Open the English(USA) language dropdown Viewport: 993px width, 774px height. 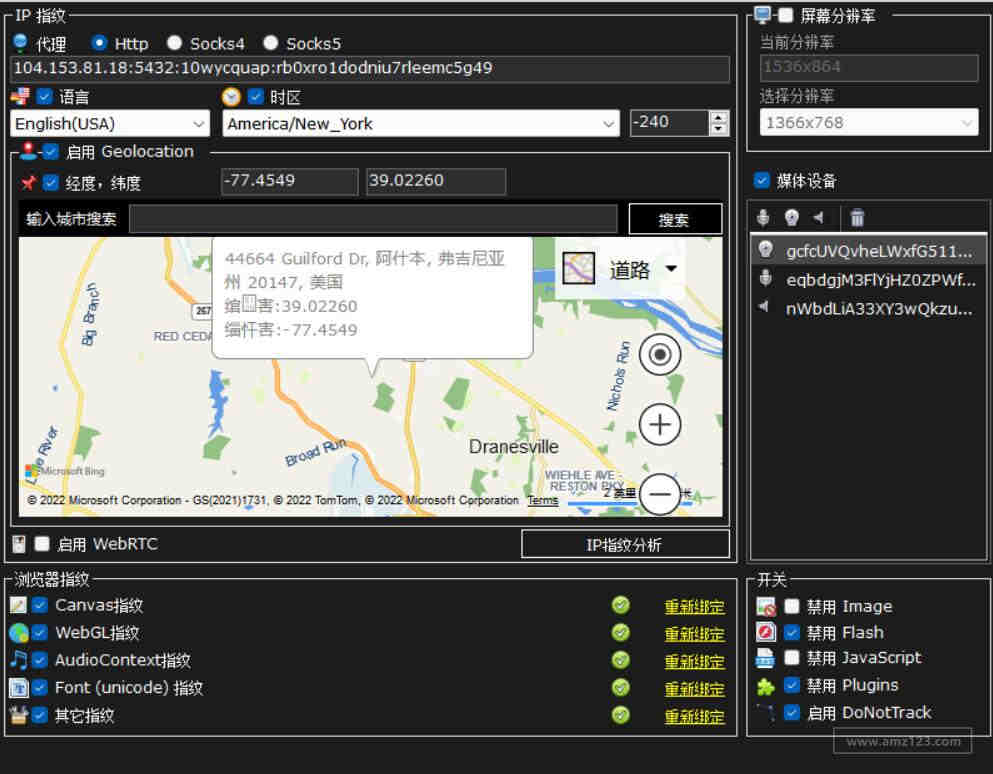110,124
